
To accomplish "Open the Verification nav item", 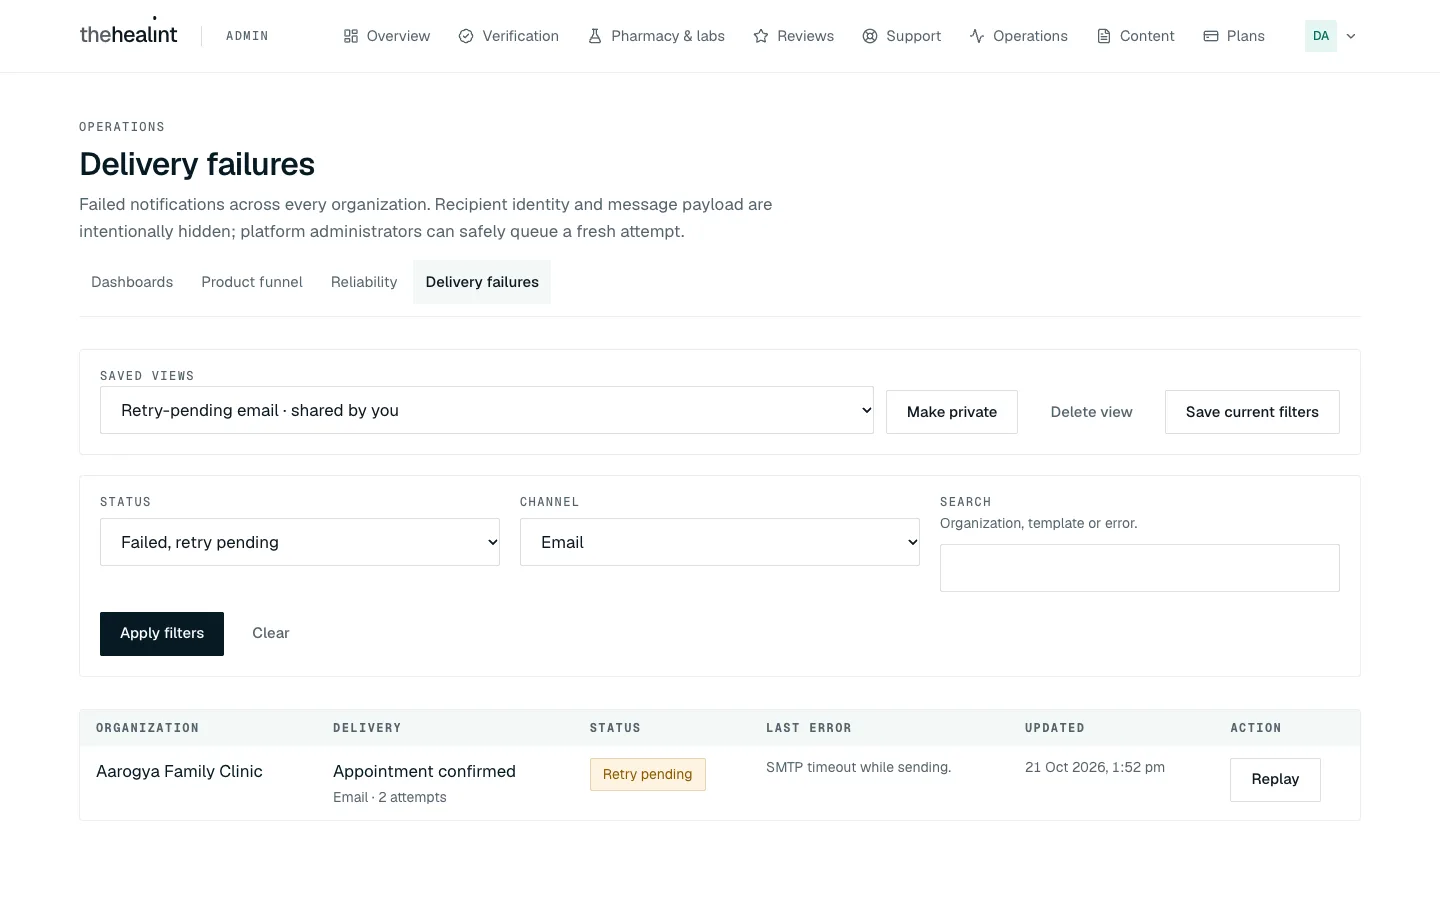I will click(x=508, y=36).
